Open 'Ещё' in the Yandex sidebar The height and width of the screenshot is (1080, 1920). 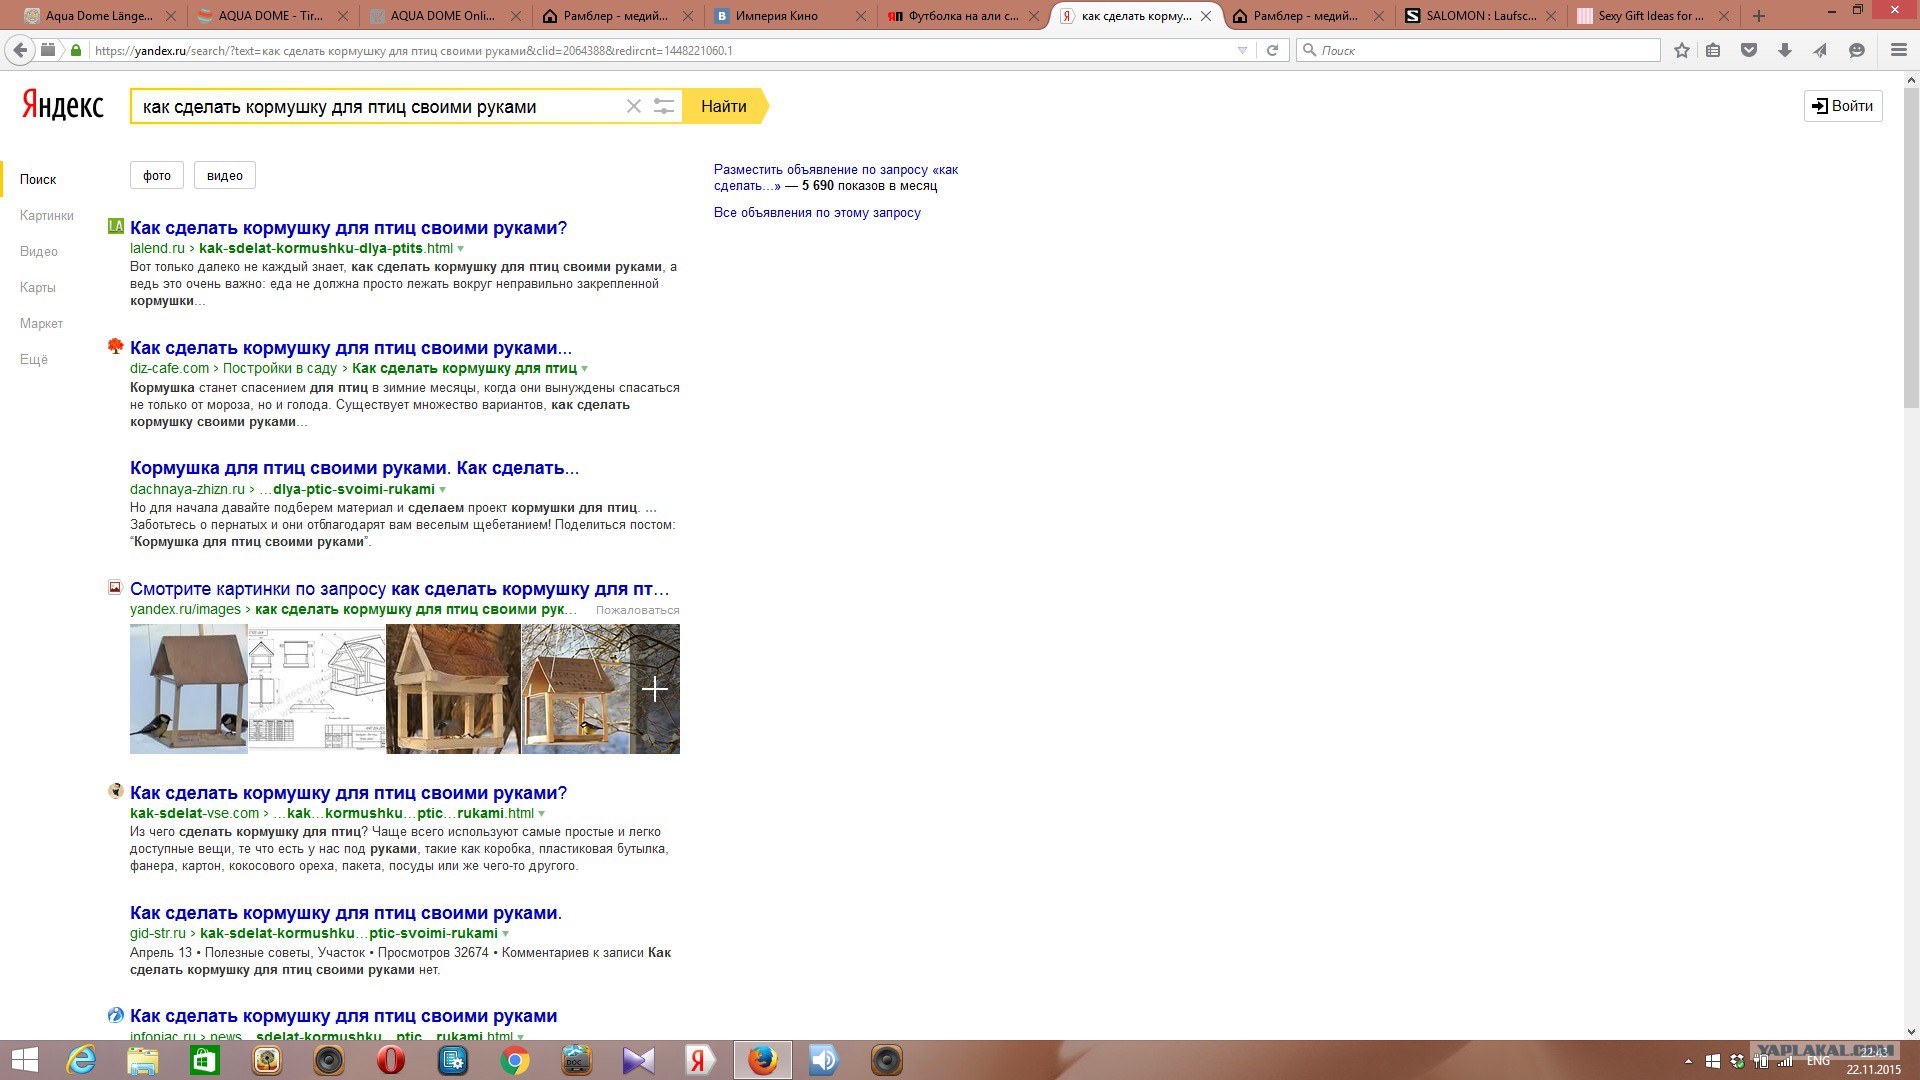click(x=34, y=360)
